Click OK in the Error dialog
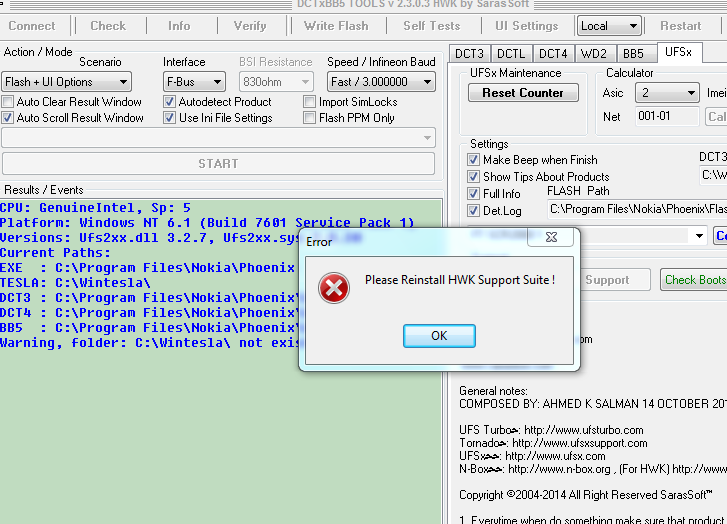Screen dimensions: 727x524 (439, 336)
